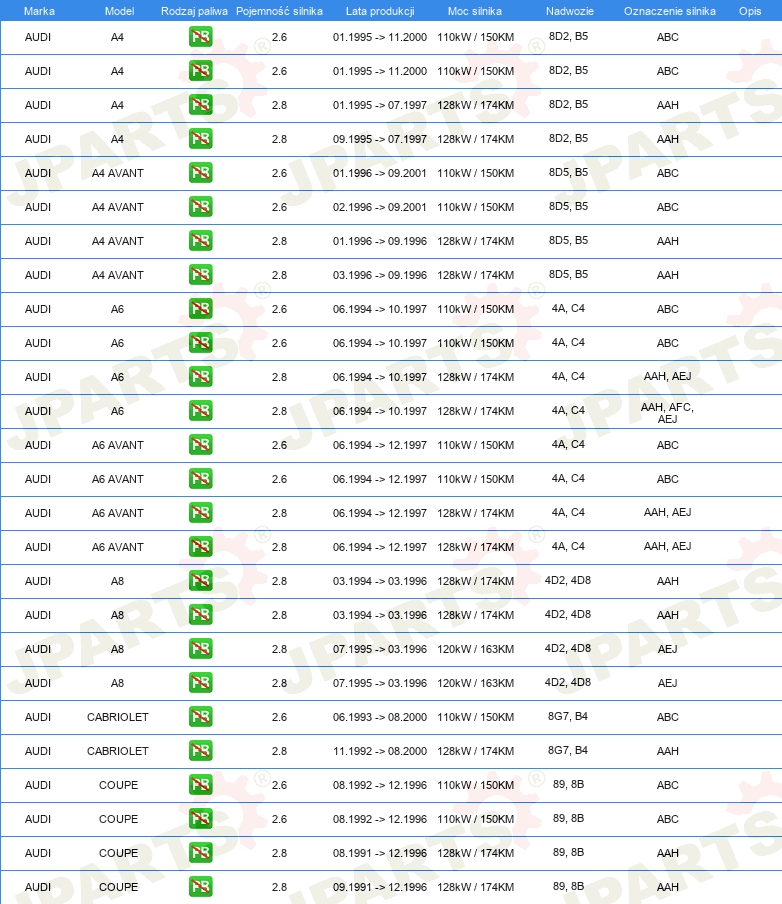Click the Pojemność silnika column header

279,11
